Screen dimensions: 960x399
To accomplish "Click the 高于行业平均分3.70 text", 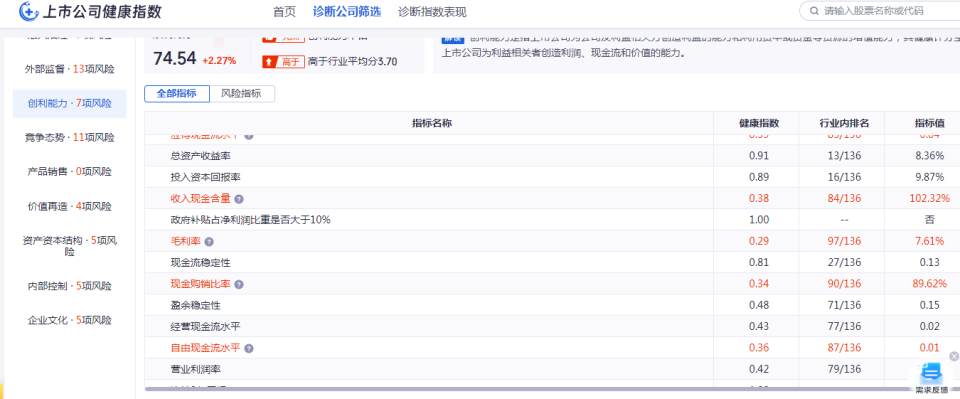I will (353, 61).
